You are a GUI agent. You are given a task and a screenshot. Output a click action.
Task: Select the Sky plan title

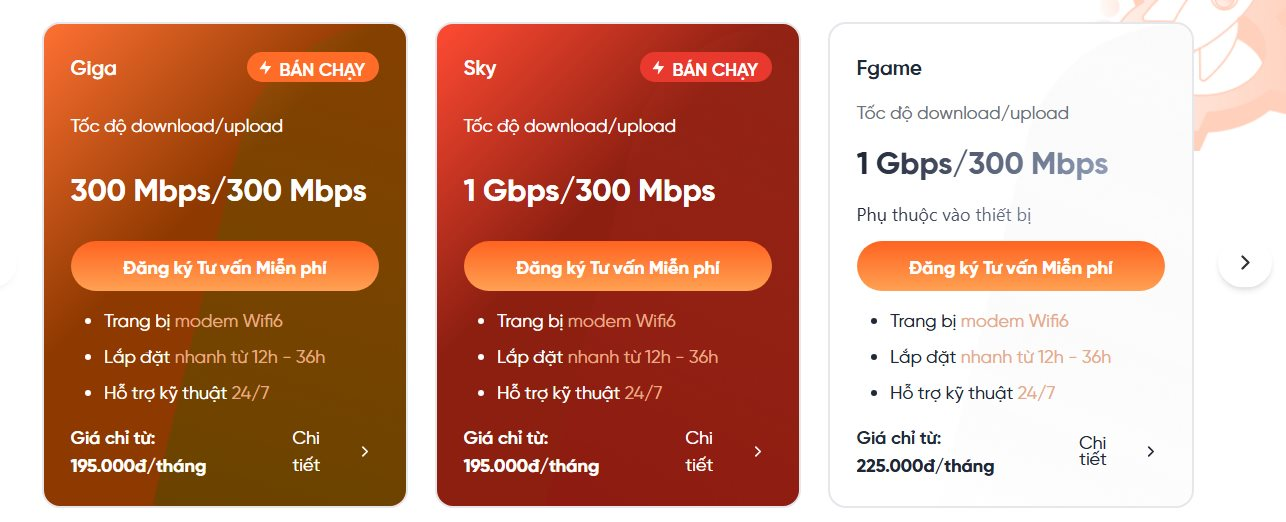(x=480, y=69)
